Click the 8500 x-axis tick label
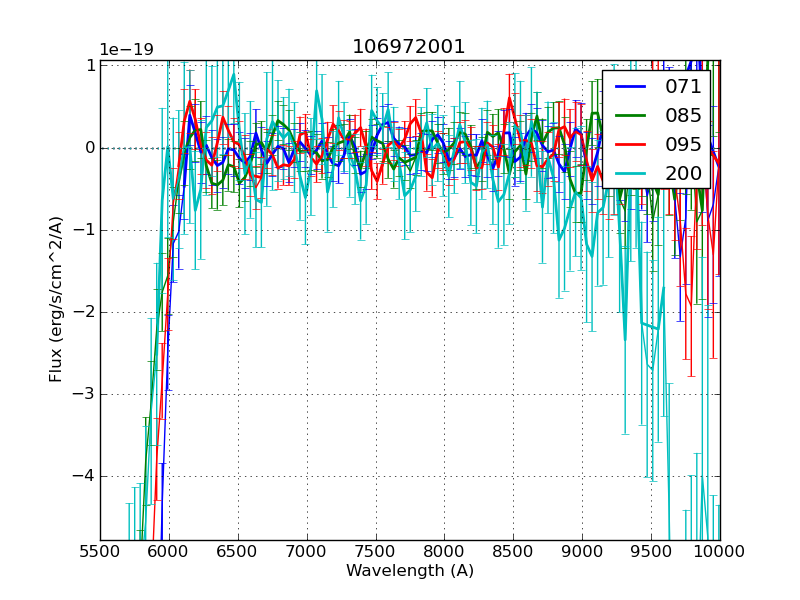Viewport: 800px width, 600px height. pos(513,551)
